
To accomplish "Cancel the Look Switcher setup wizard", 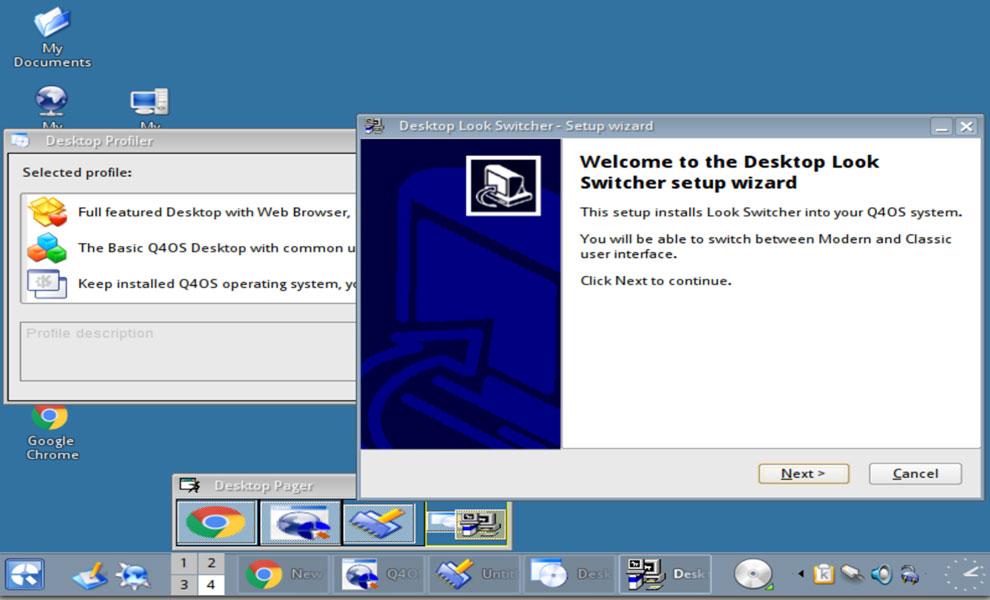I will click(x=915, y=474).
